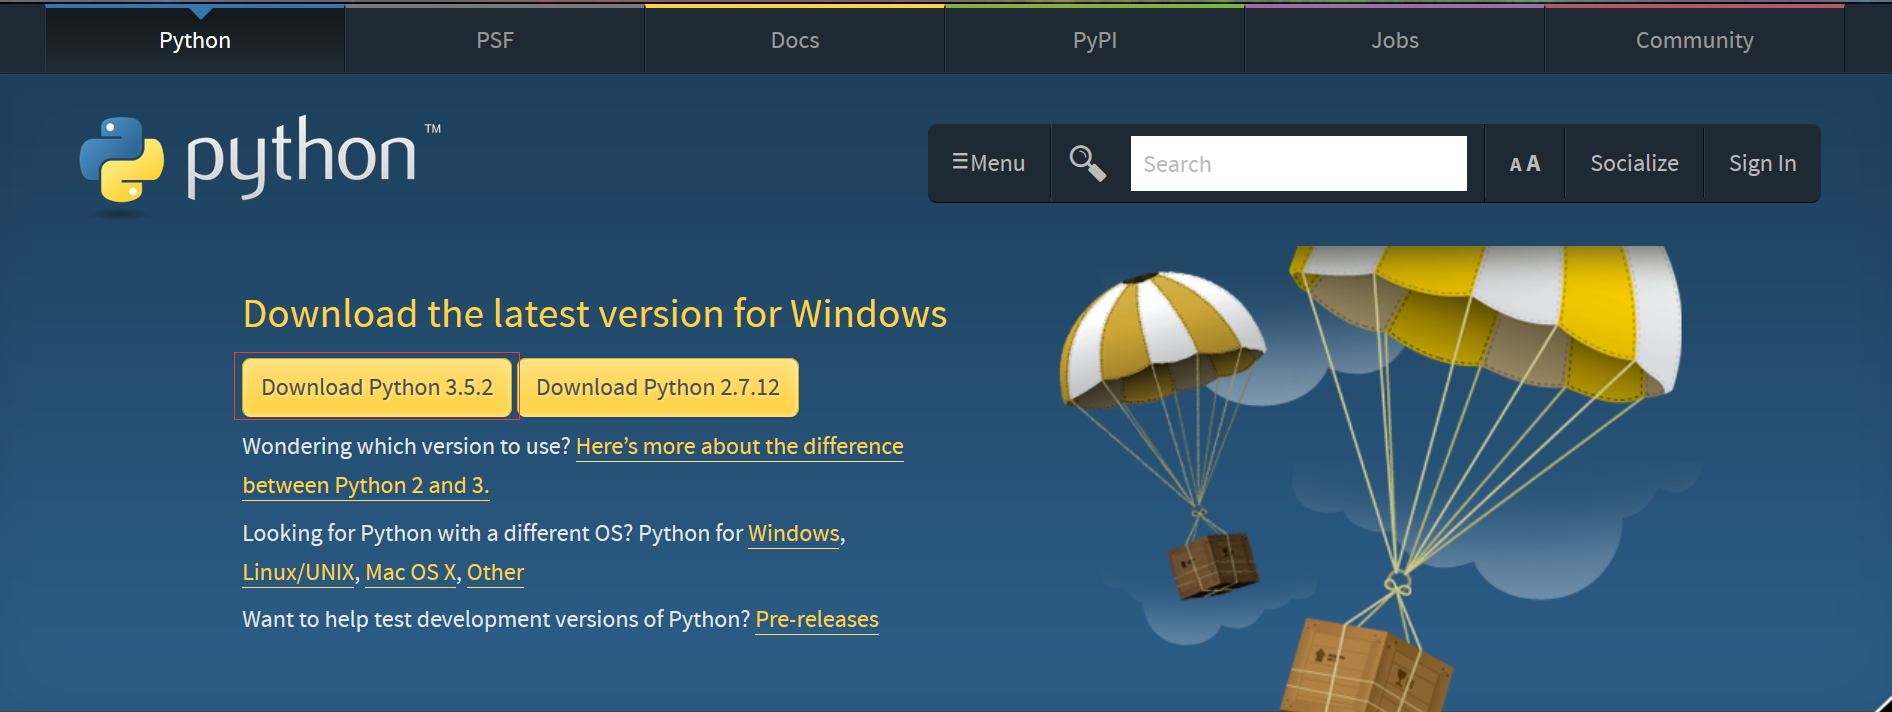Viewport: 1892px width, 712px height.
Task: Expand the Menu dropdown
Action: pyautogui.click(x=989, y=163)
